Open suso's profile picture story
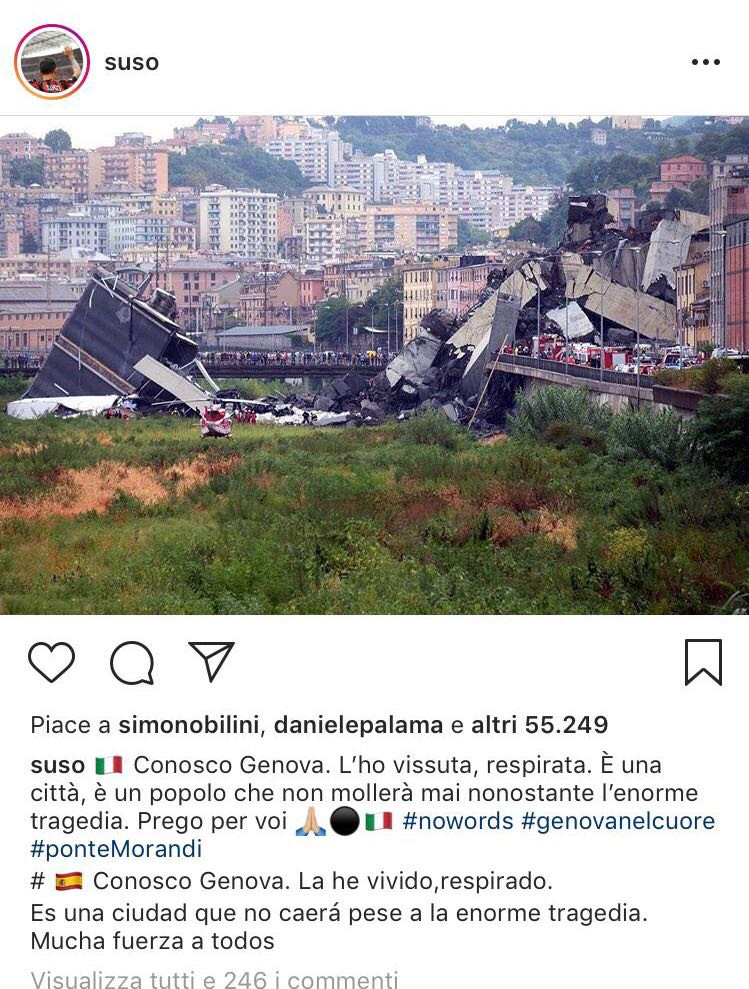 (x=52, y=62)
